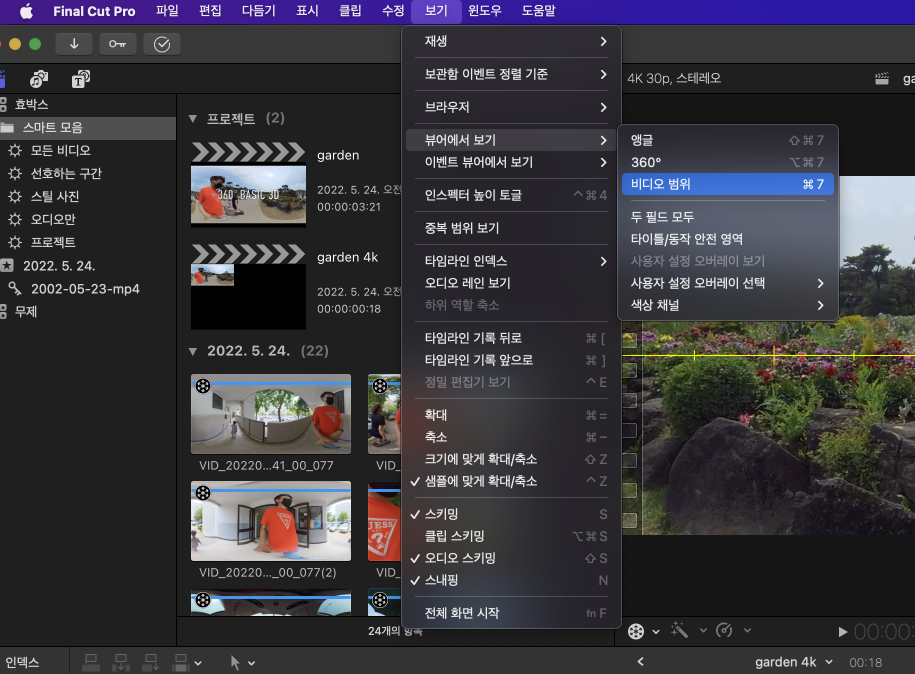This screenshot has height=674, width=915.
Task: Toggle 스키밍 on or off
Action: (x=511, y=514)
